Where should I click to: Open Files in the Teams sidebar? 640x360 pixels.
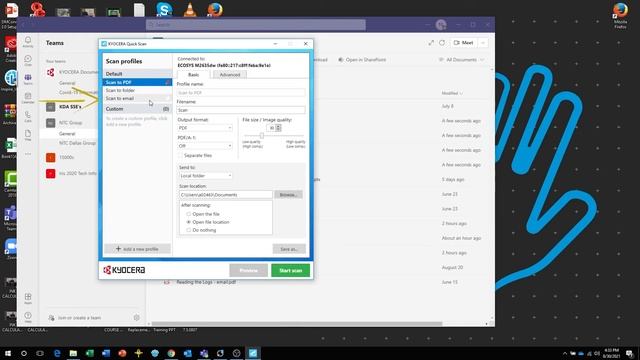click(x=28, y=135)
